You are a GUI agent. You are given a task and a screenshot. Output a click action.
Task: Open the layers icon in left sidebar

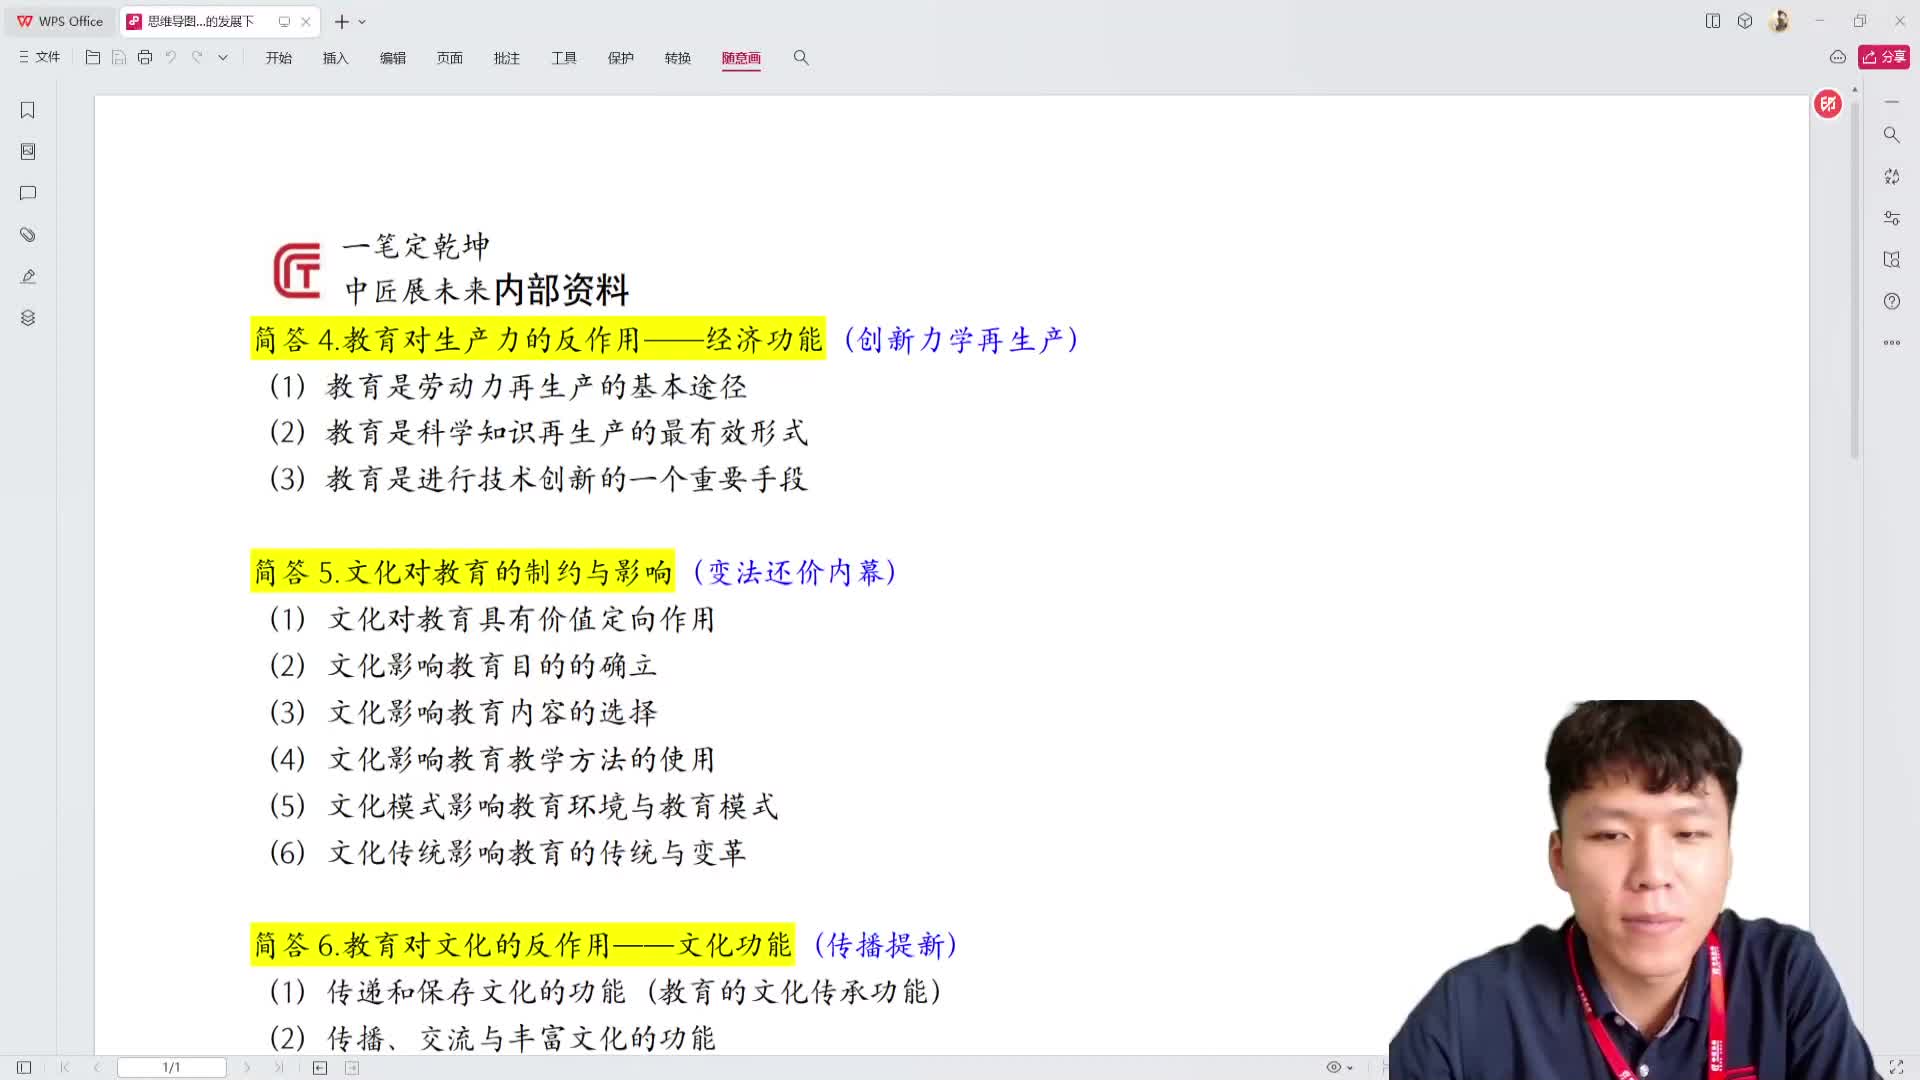coord(27,317)
